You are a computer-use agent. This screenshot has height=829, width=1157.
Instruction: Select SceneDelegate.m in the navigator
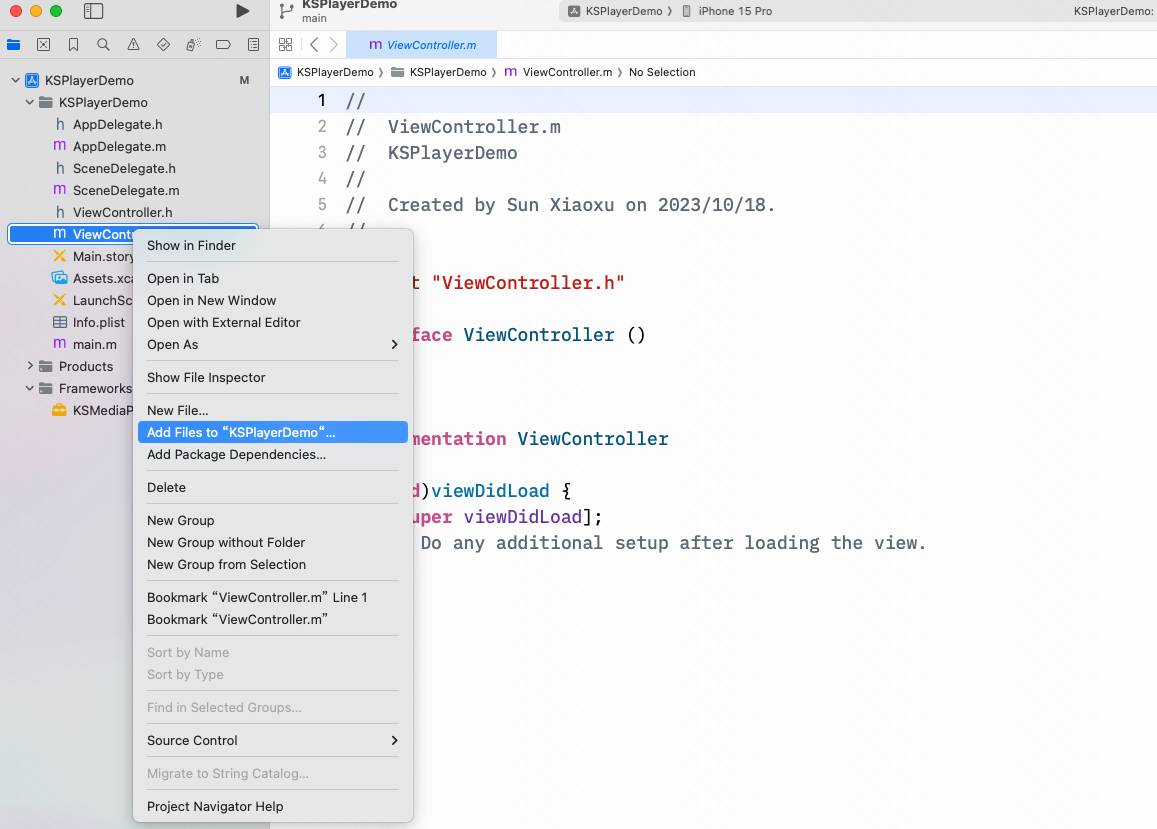(125, 190)
